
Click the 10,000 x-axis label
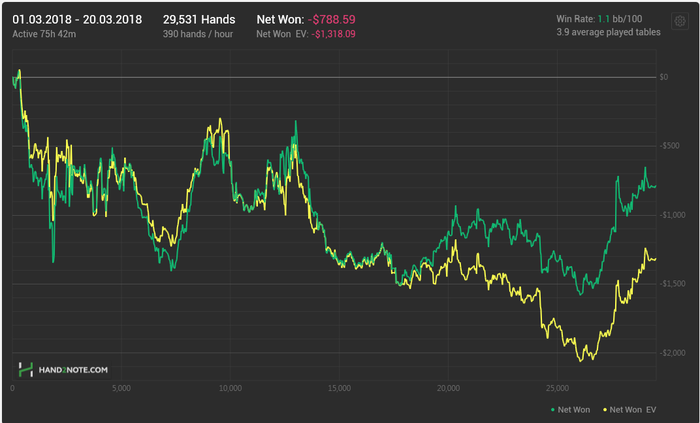[230, 388]
